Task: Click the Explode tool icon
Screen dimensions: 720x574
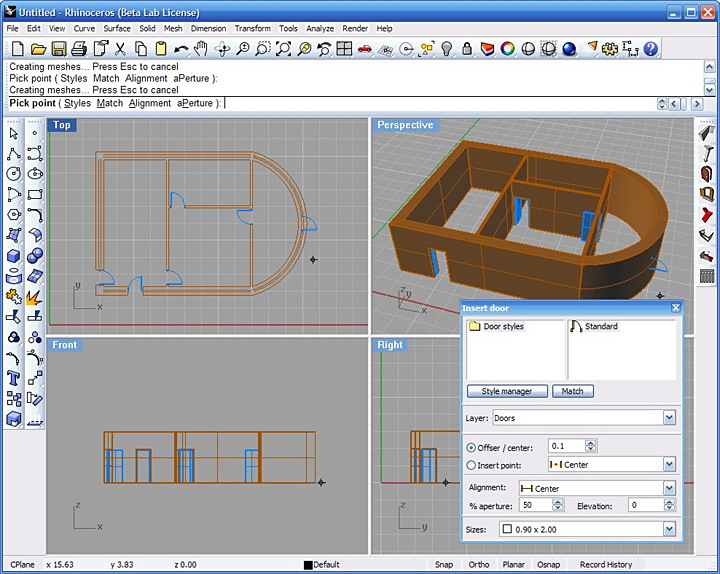Action: click(34, 296)
